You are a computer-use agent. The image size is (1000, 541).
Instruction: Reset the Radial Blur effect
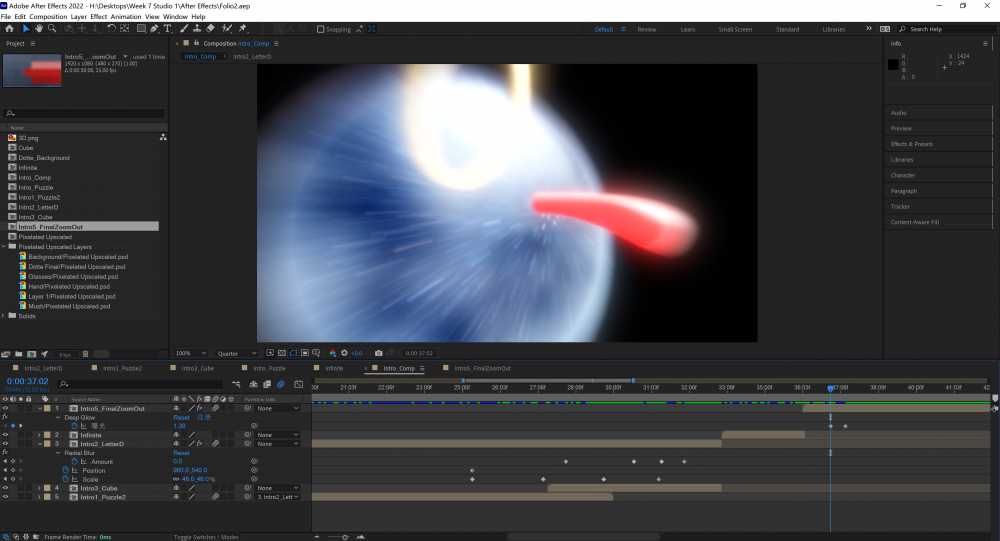click(x=181, y=453)
